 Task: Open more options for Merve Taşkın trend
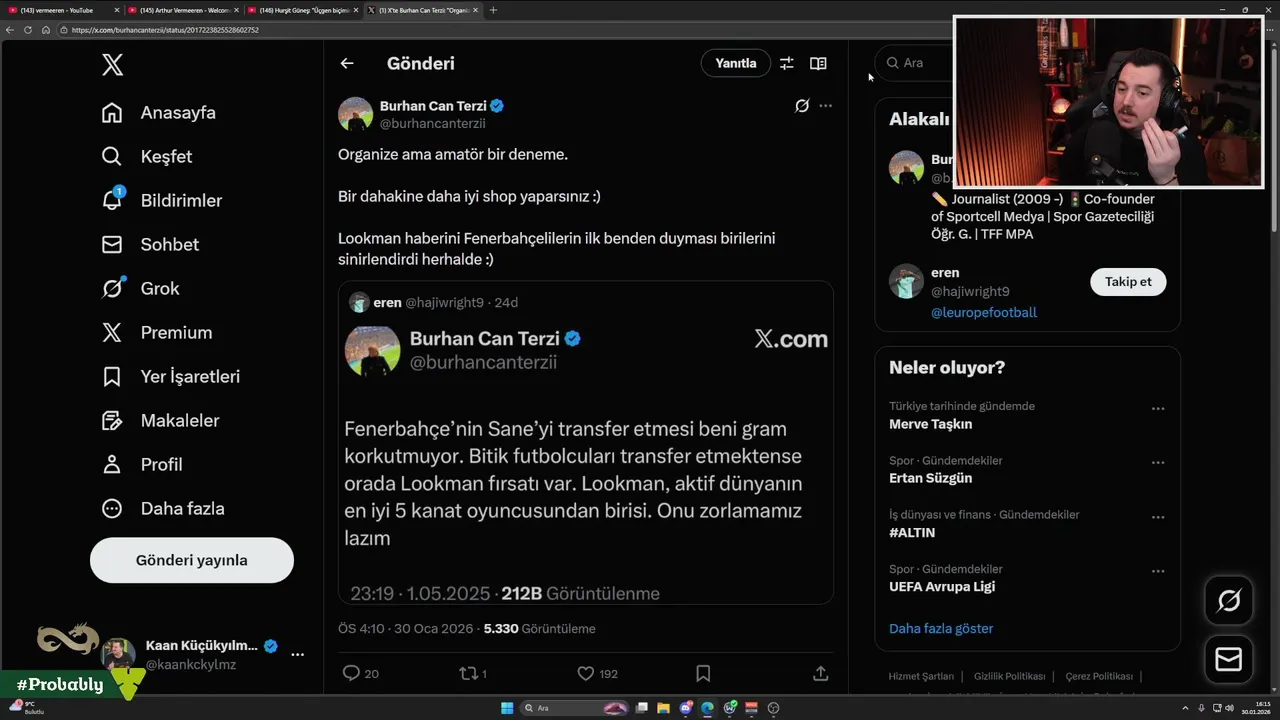pos(1158,408)
